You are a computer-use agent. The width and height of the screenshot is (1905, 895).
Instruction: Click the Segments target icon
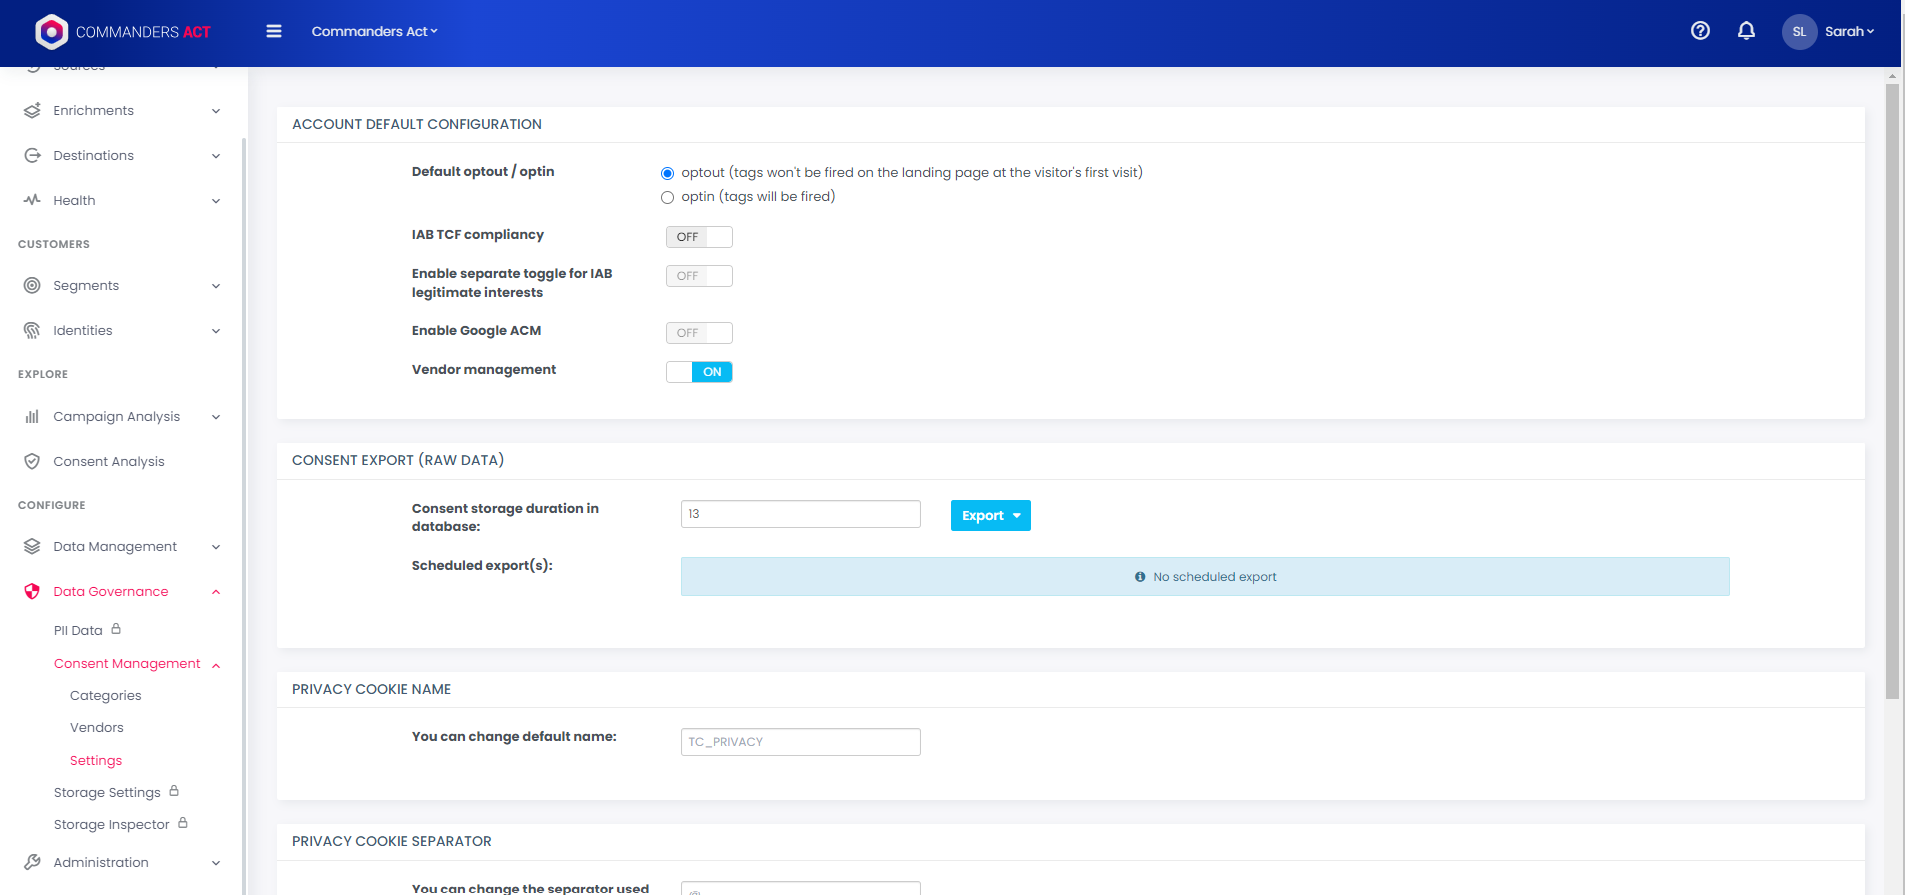(x=32, y=285)
